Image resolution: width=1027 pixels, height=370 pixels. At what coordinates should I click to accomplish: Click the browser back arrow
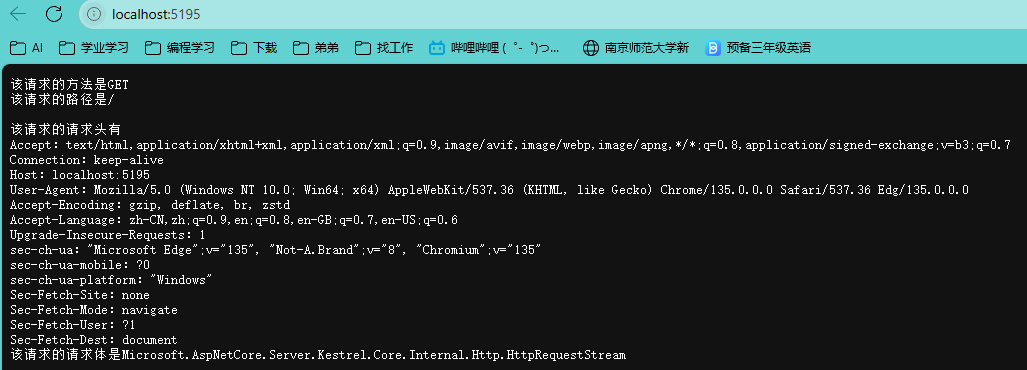(x=18, y=14)
